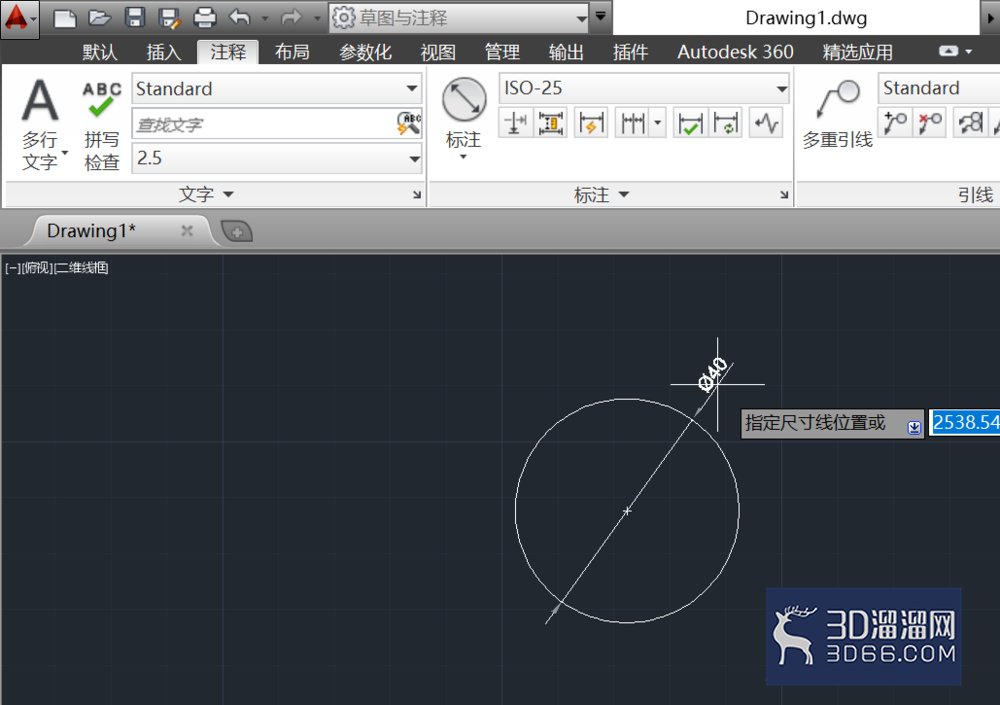Click the Save As icon

click(170, 19)
